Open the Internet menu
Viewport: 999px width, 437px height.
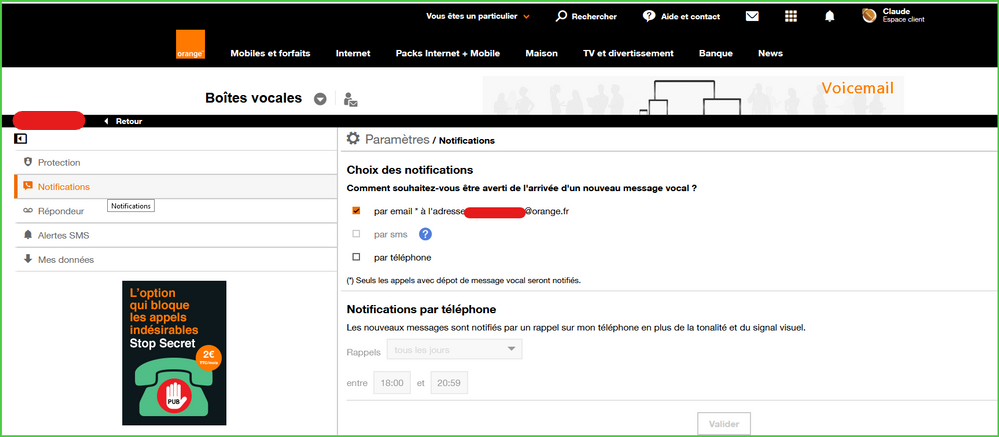pos(353,54)
